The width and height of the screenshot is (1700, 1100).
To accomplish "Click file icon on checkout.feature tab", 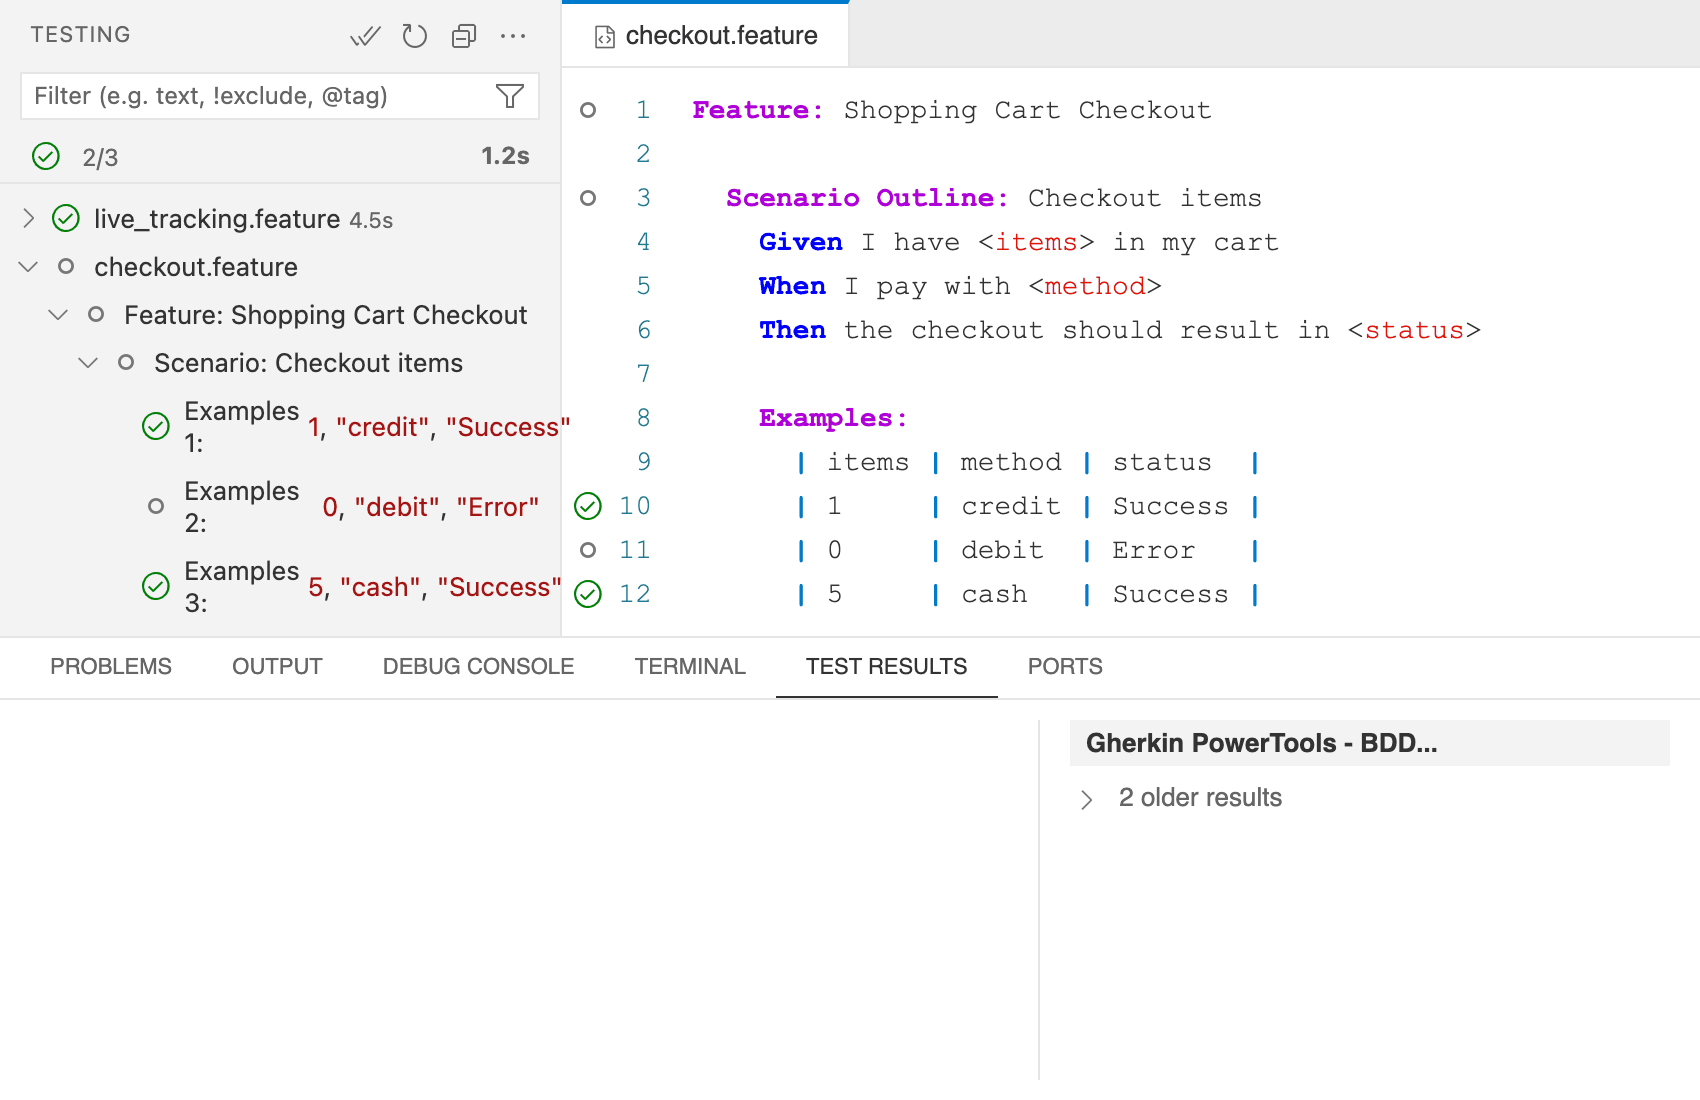I will [x=604, y=37].
